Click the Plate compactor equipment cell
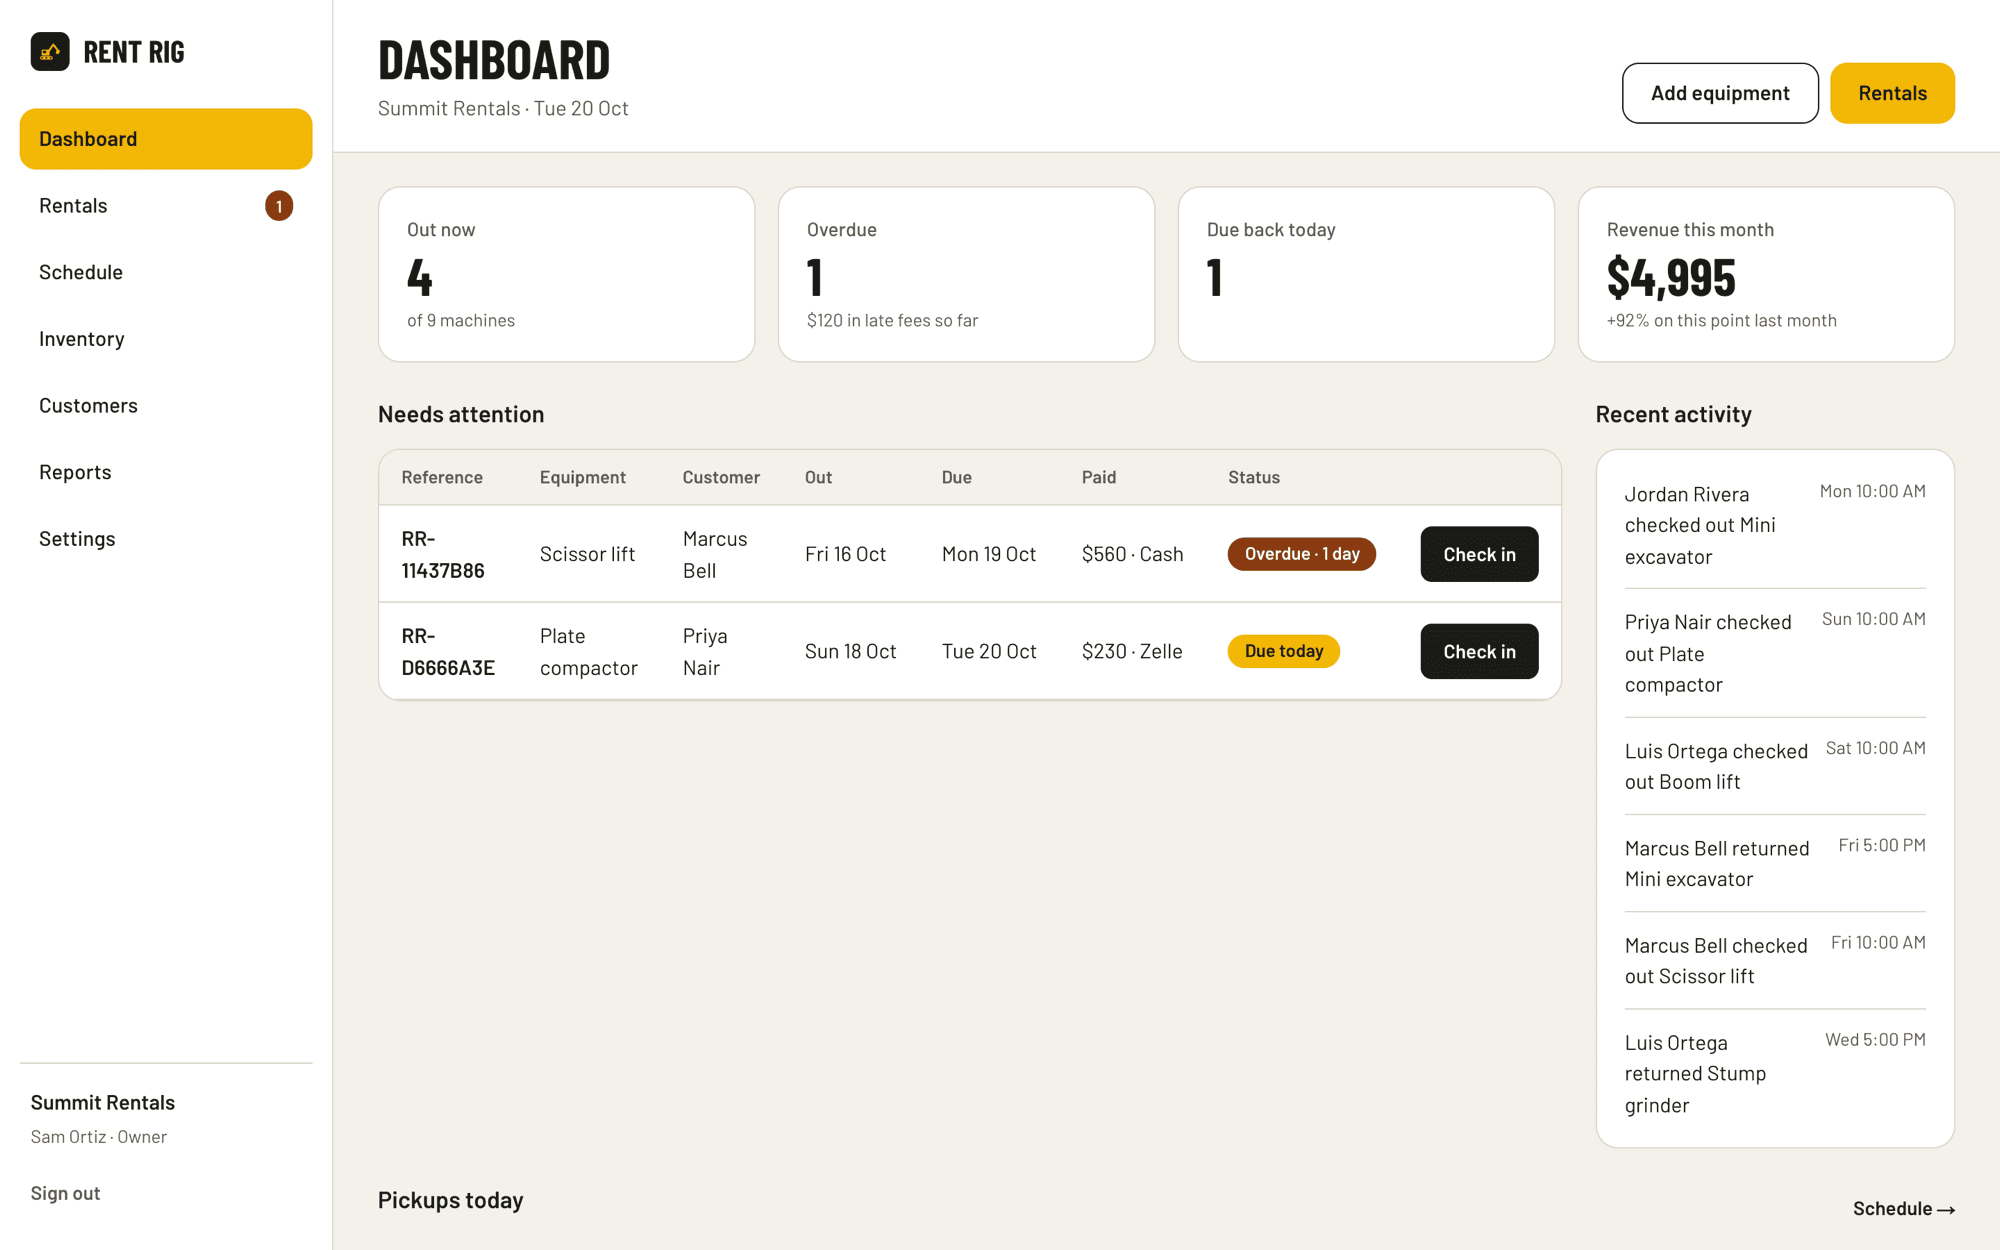The height and width of the screenshot is (1250, 2000). coord(589,651)
